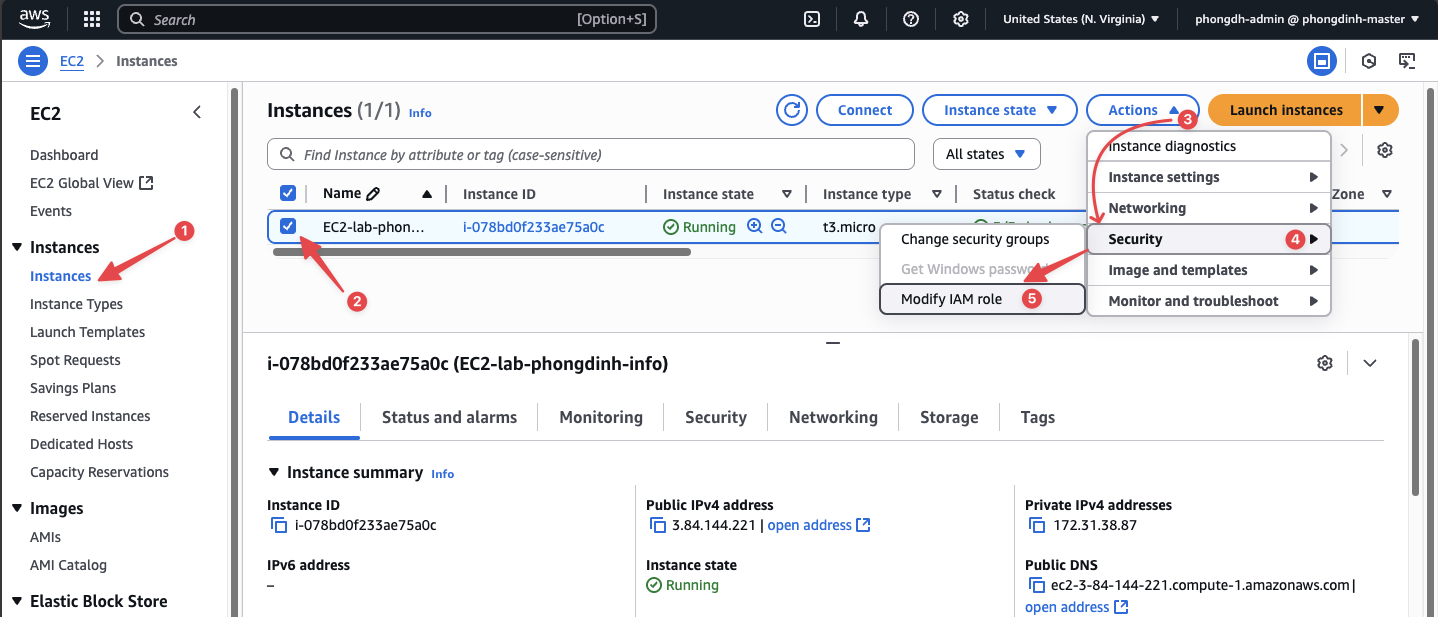Viewport: 1438px width, 617px height.
Task: Toggle the select-all instances checkbox
Action: point(288,193)
